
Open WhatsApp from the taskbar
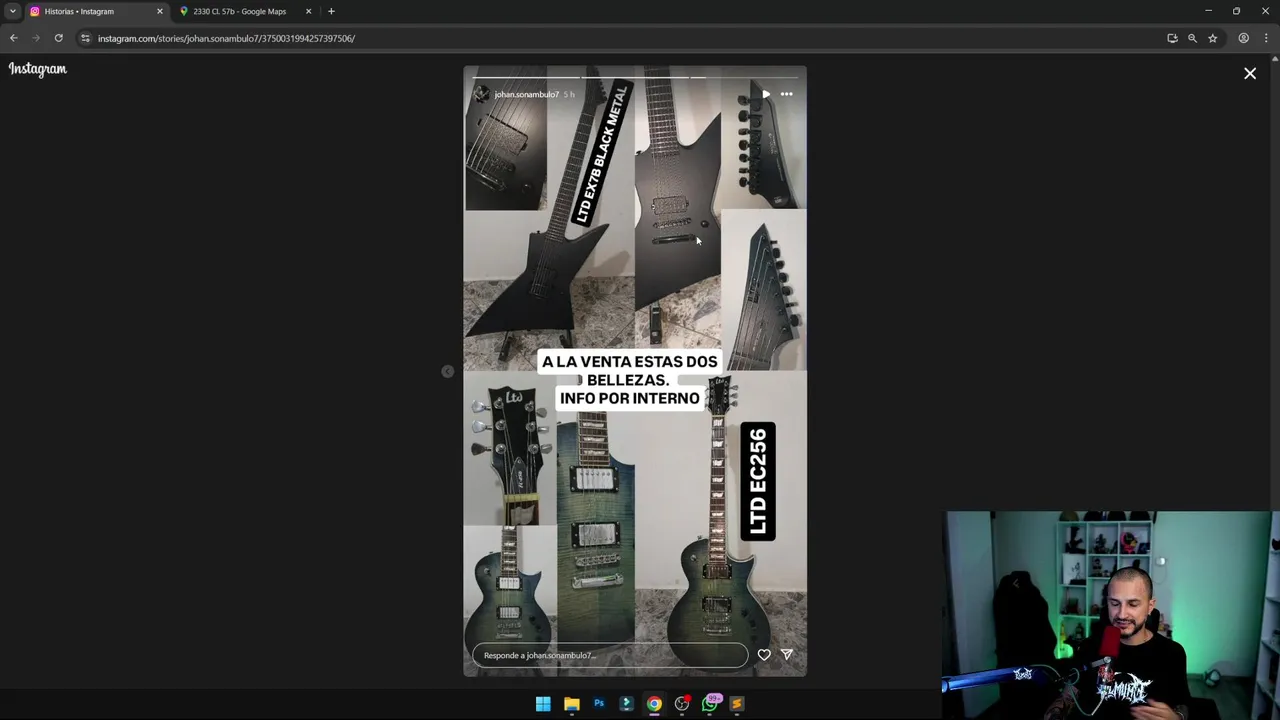(710, 704)
